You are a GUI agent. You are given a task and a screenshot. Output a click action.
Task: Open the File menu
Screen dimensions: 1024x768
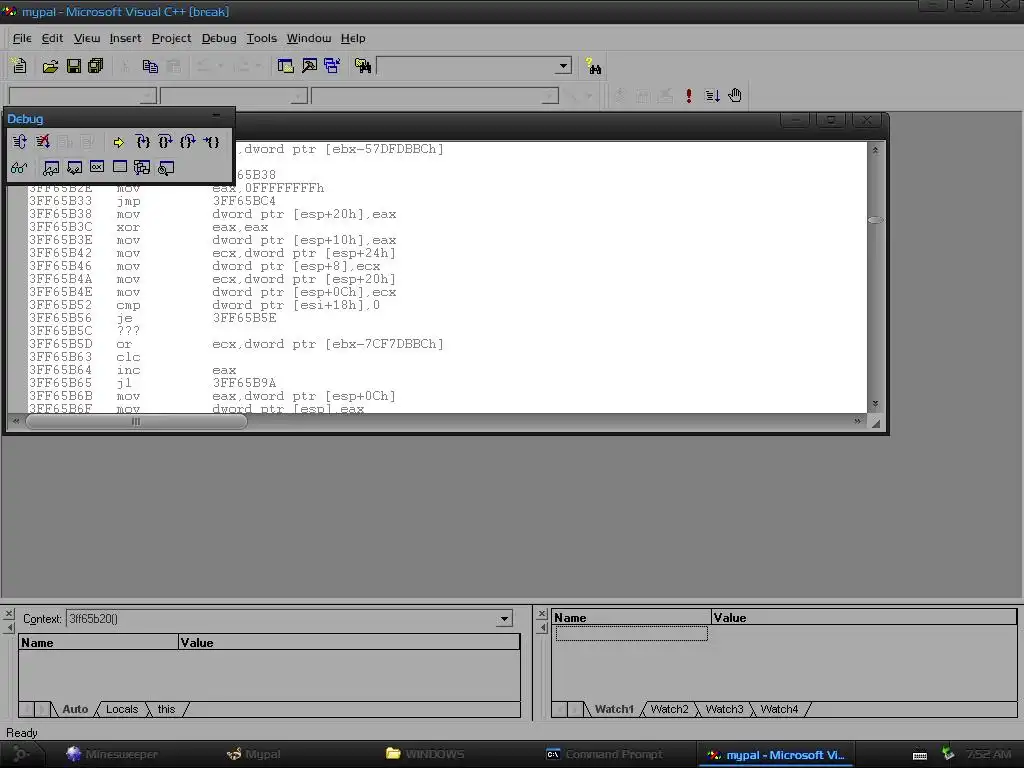[22, 38]
